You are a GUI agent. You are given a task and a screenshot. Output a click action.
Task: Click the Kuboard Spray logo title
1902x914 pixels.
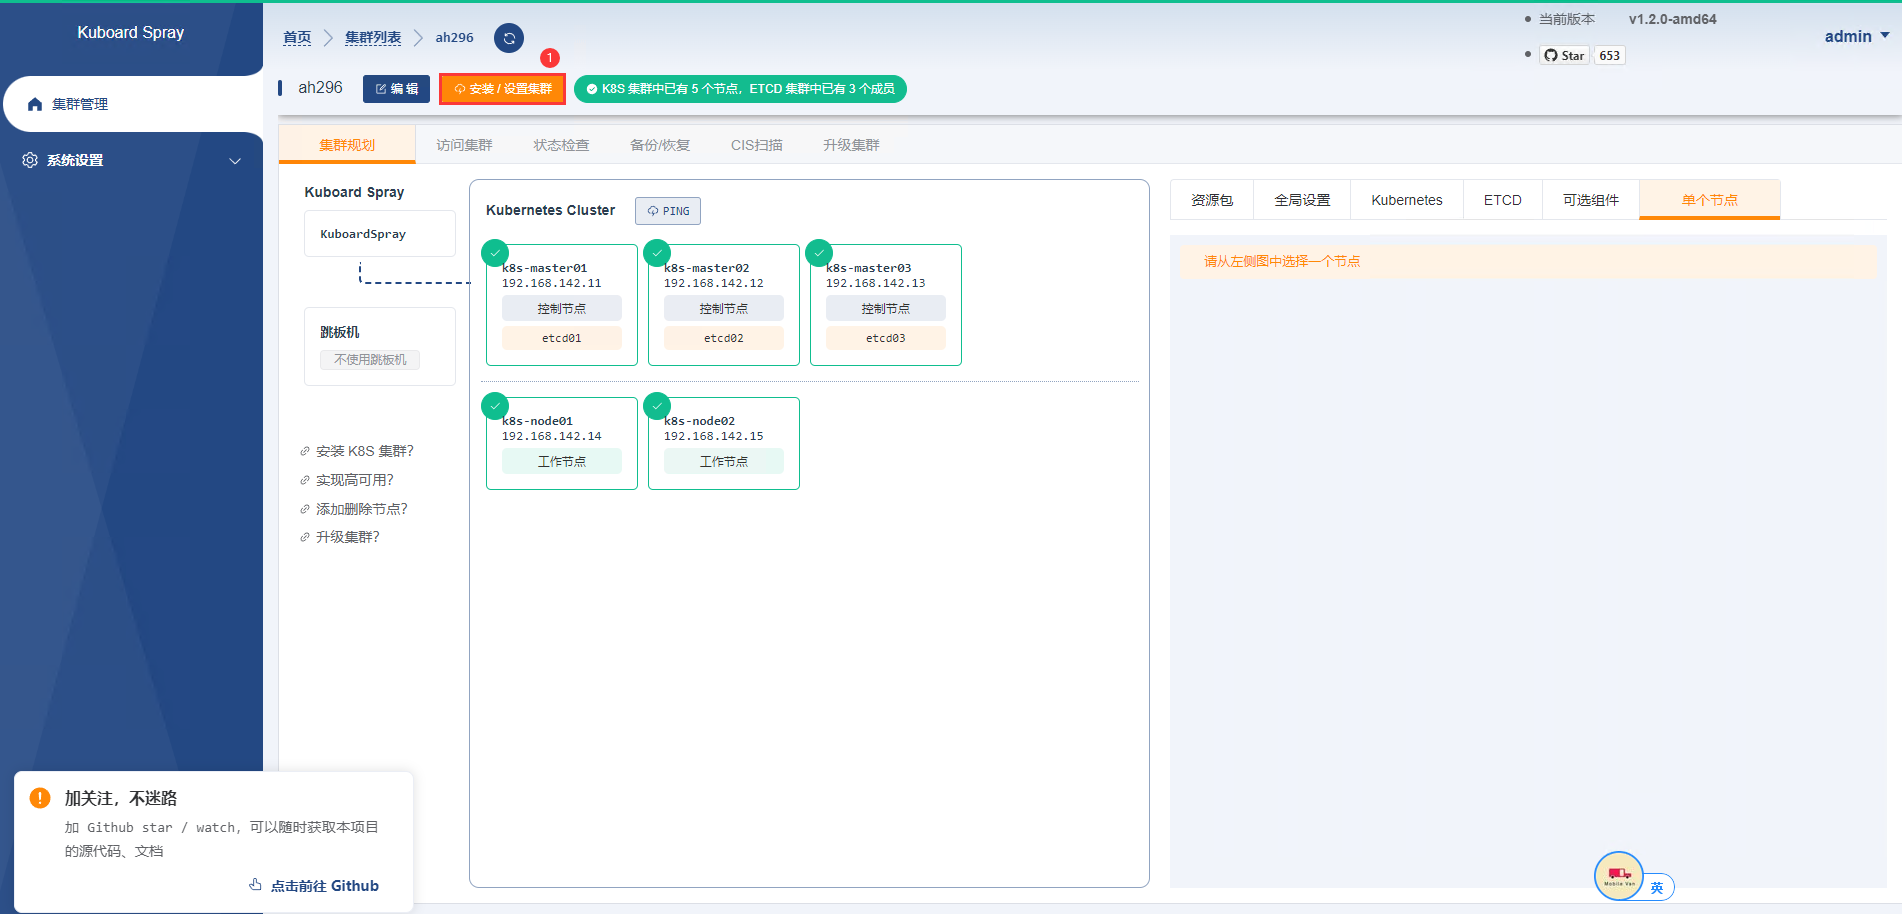pos(131,32)
